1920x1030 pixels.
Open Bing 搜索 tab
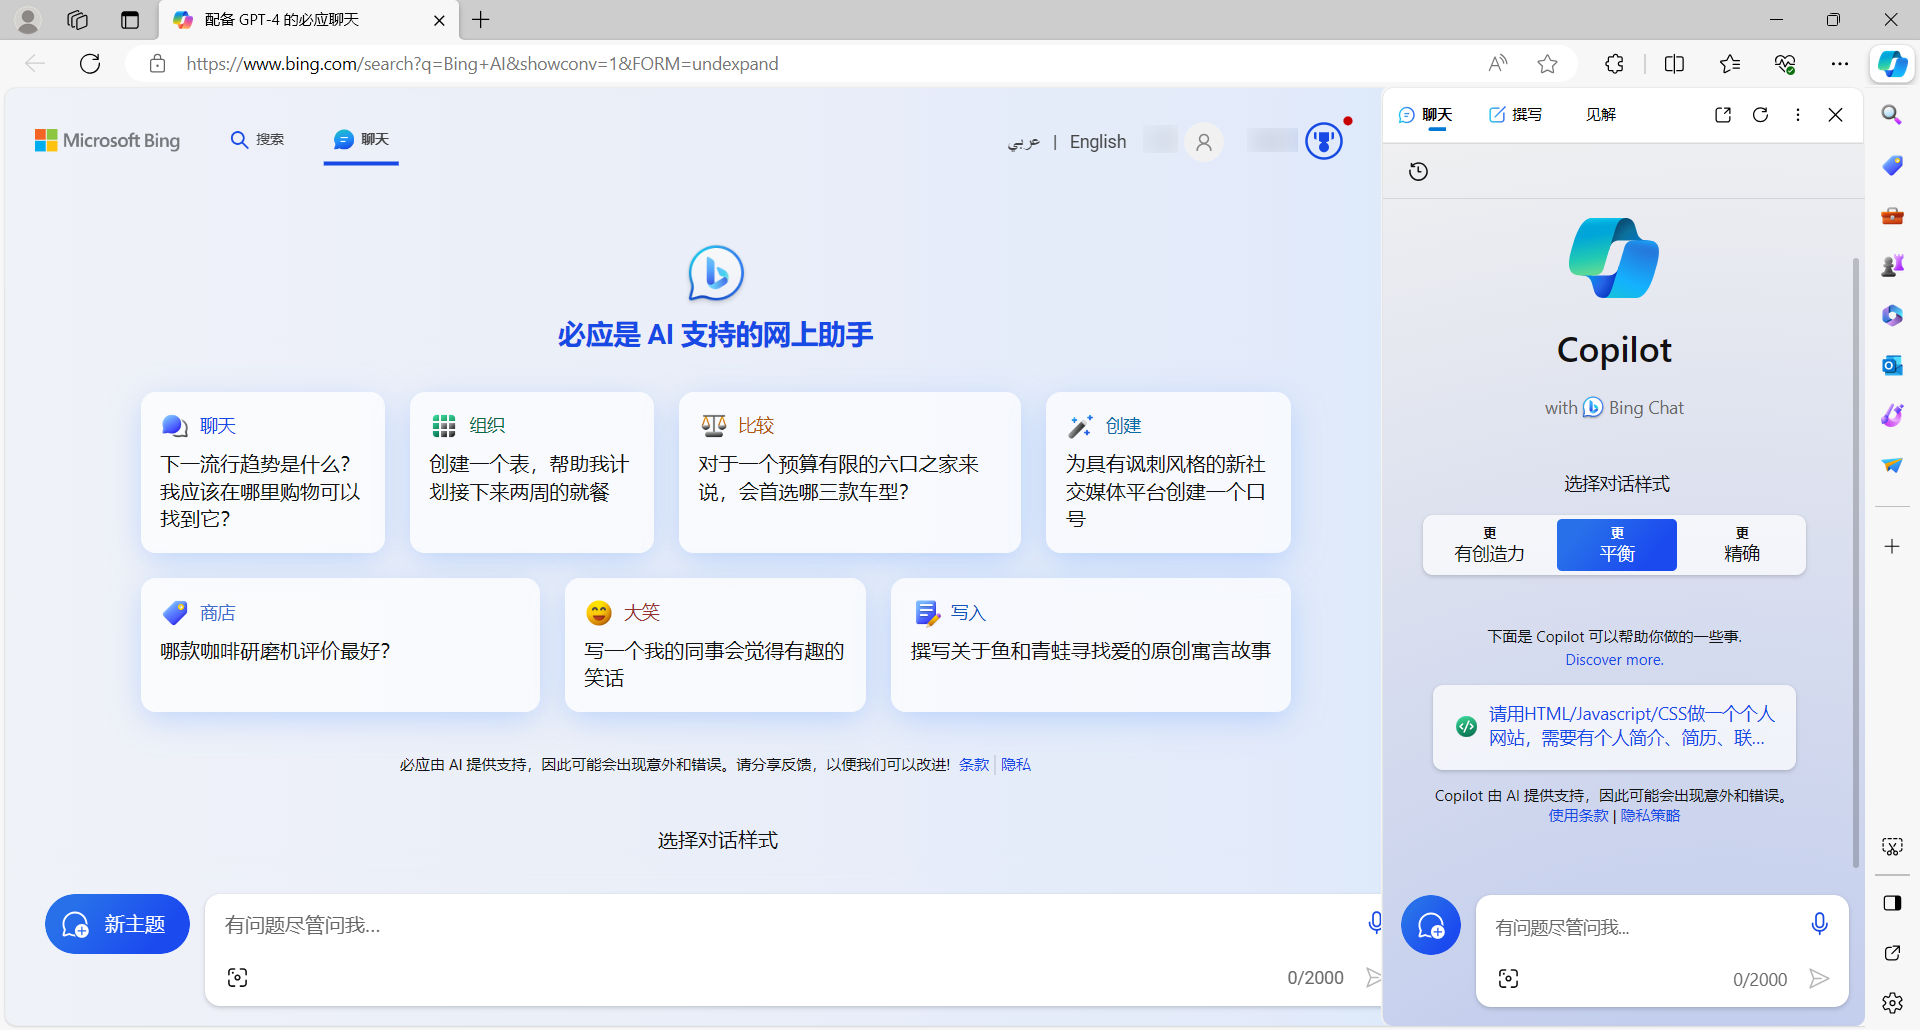257,140
